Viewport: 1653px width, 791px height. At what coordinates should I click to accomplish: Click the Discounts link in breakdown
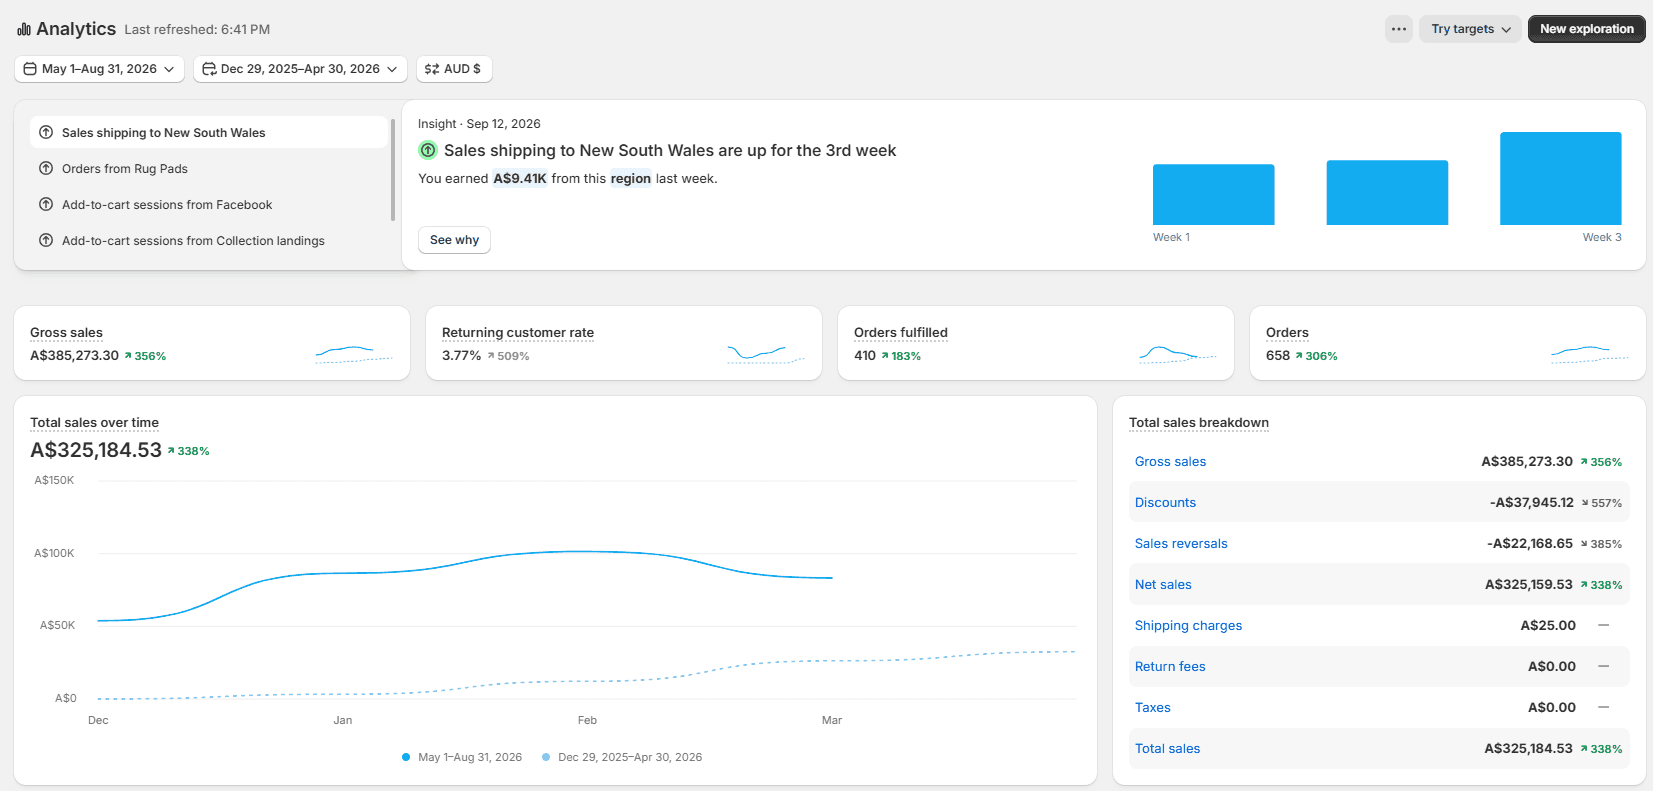tap(1165, 503)
